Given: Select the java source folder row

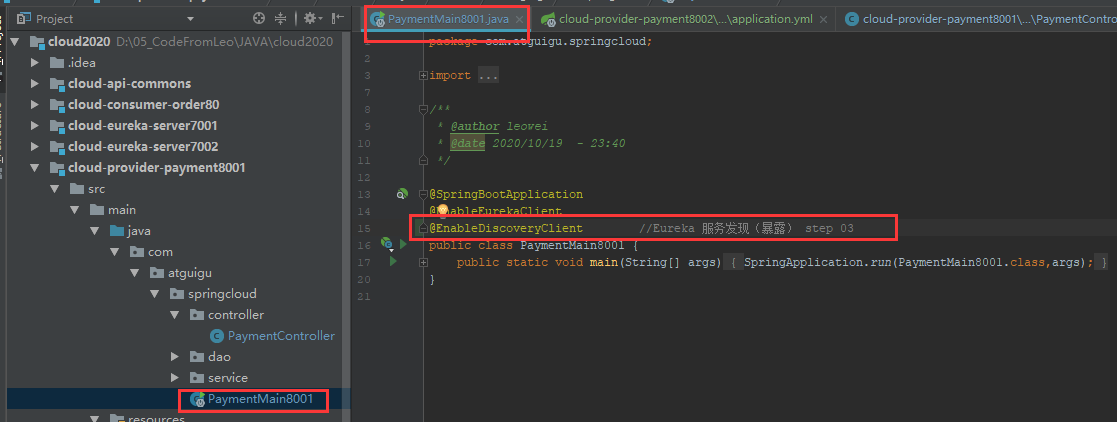Looking at the screenshot, I should click(179, 231).
